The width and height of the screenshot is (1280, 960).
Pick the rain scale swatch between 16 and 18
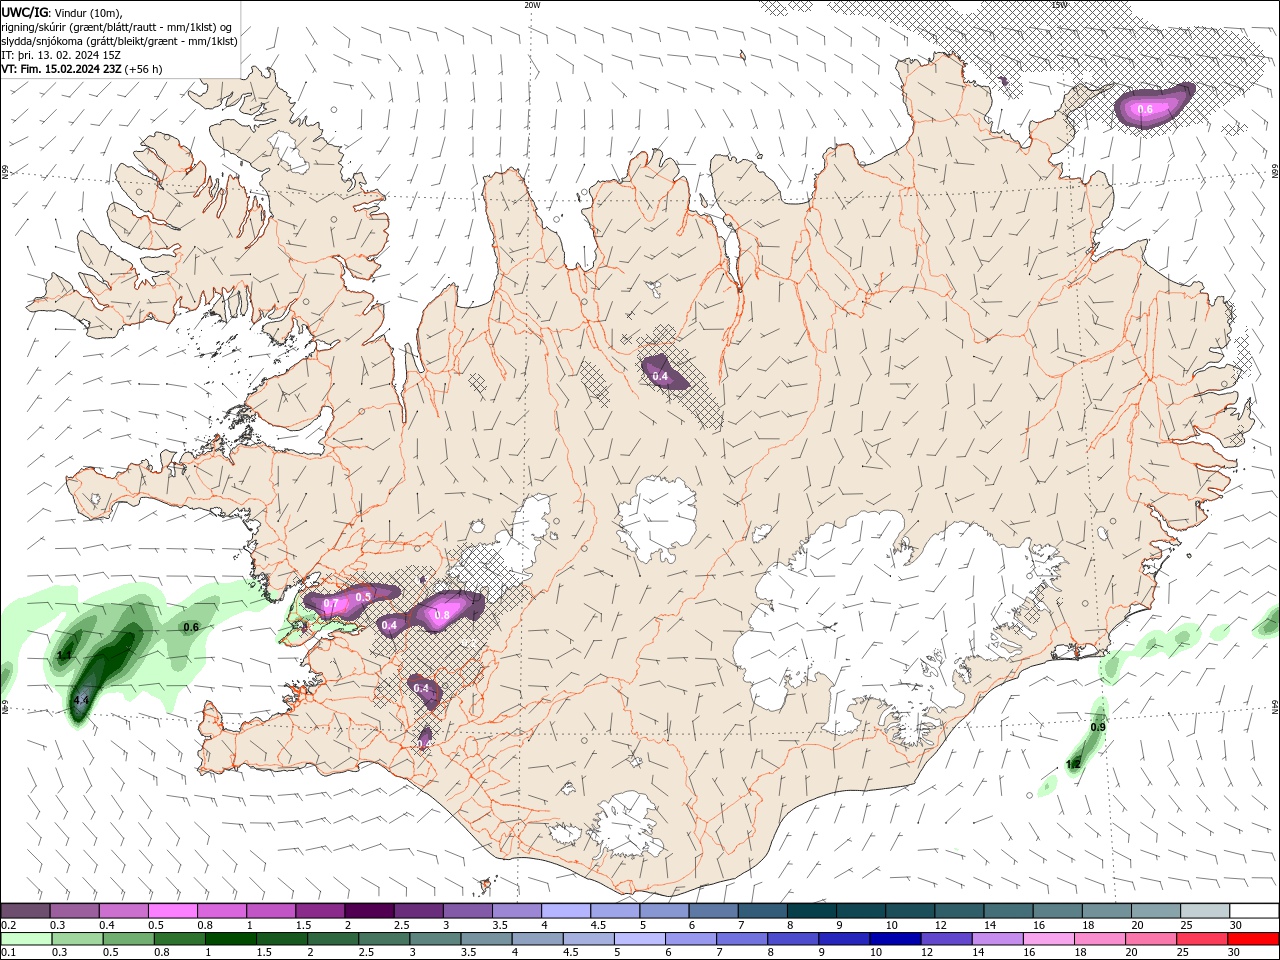coord(1050,939)
